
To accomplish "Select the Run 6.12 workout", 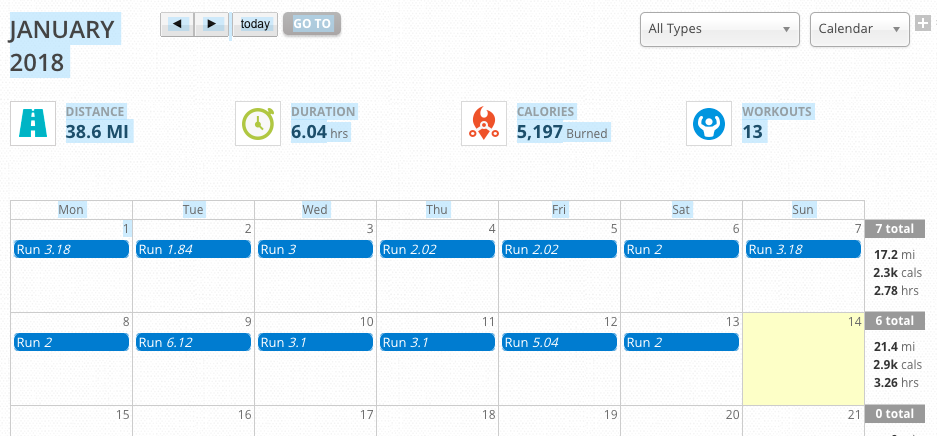I will [x=193, y=342].
